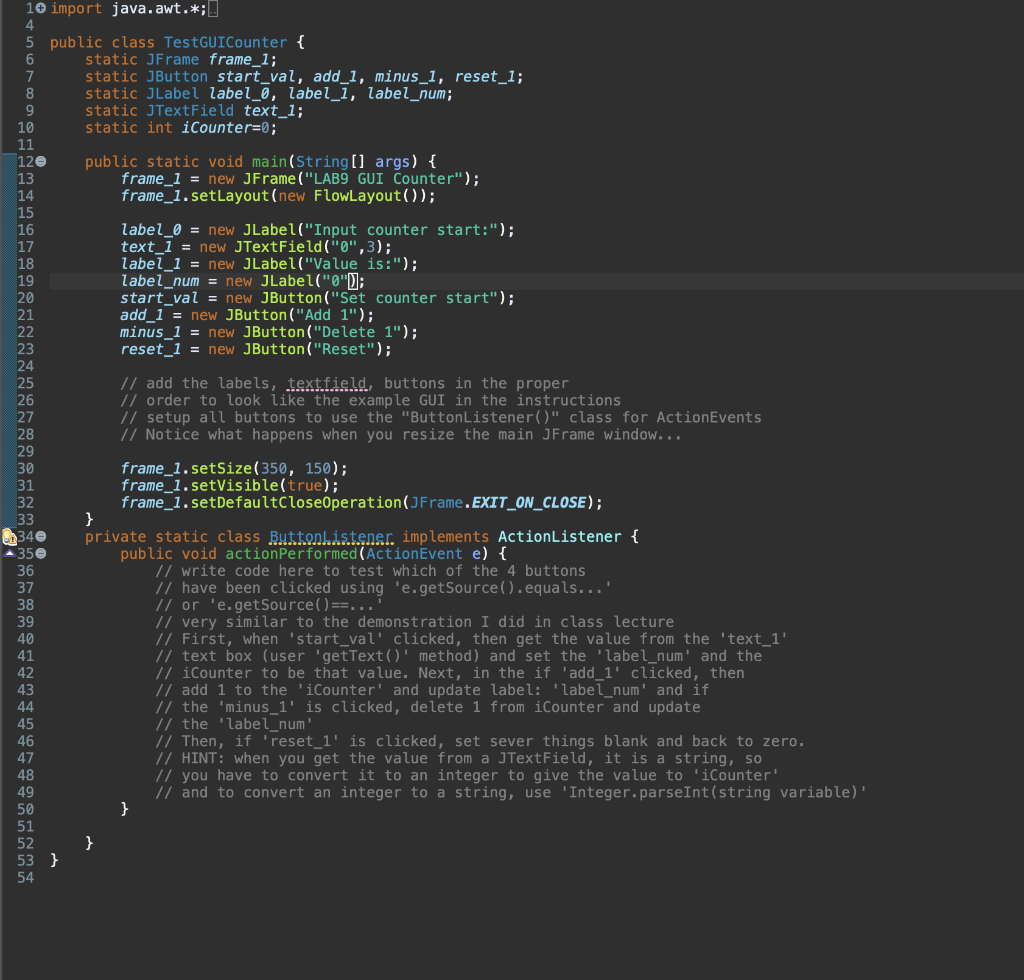Click the underlined textfield word in the comment

click(x=326, y=383)
